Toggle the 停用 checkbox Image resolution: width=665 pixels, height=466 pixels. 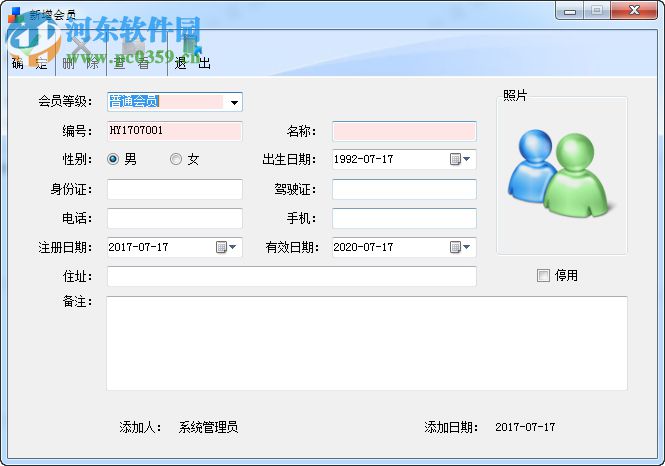pyautogui.click(x=543, y=276)
